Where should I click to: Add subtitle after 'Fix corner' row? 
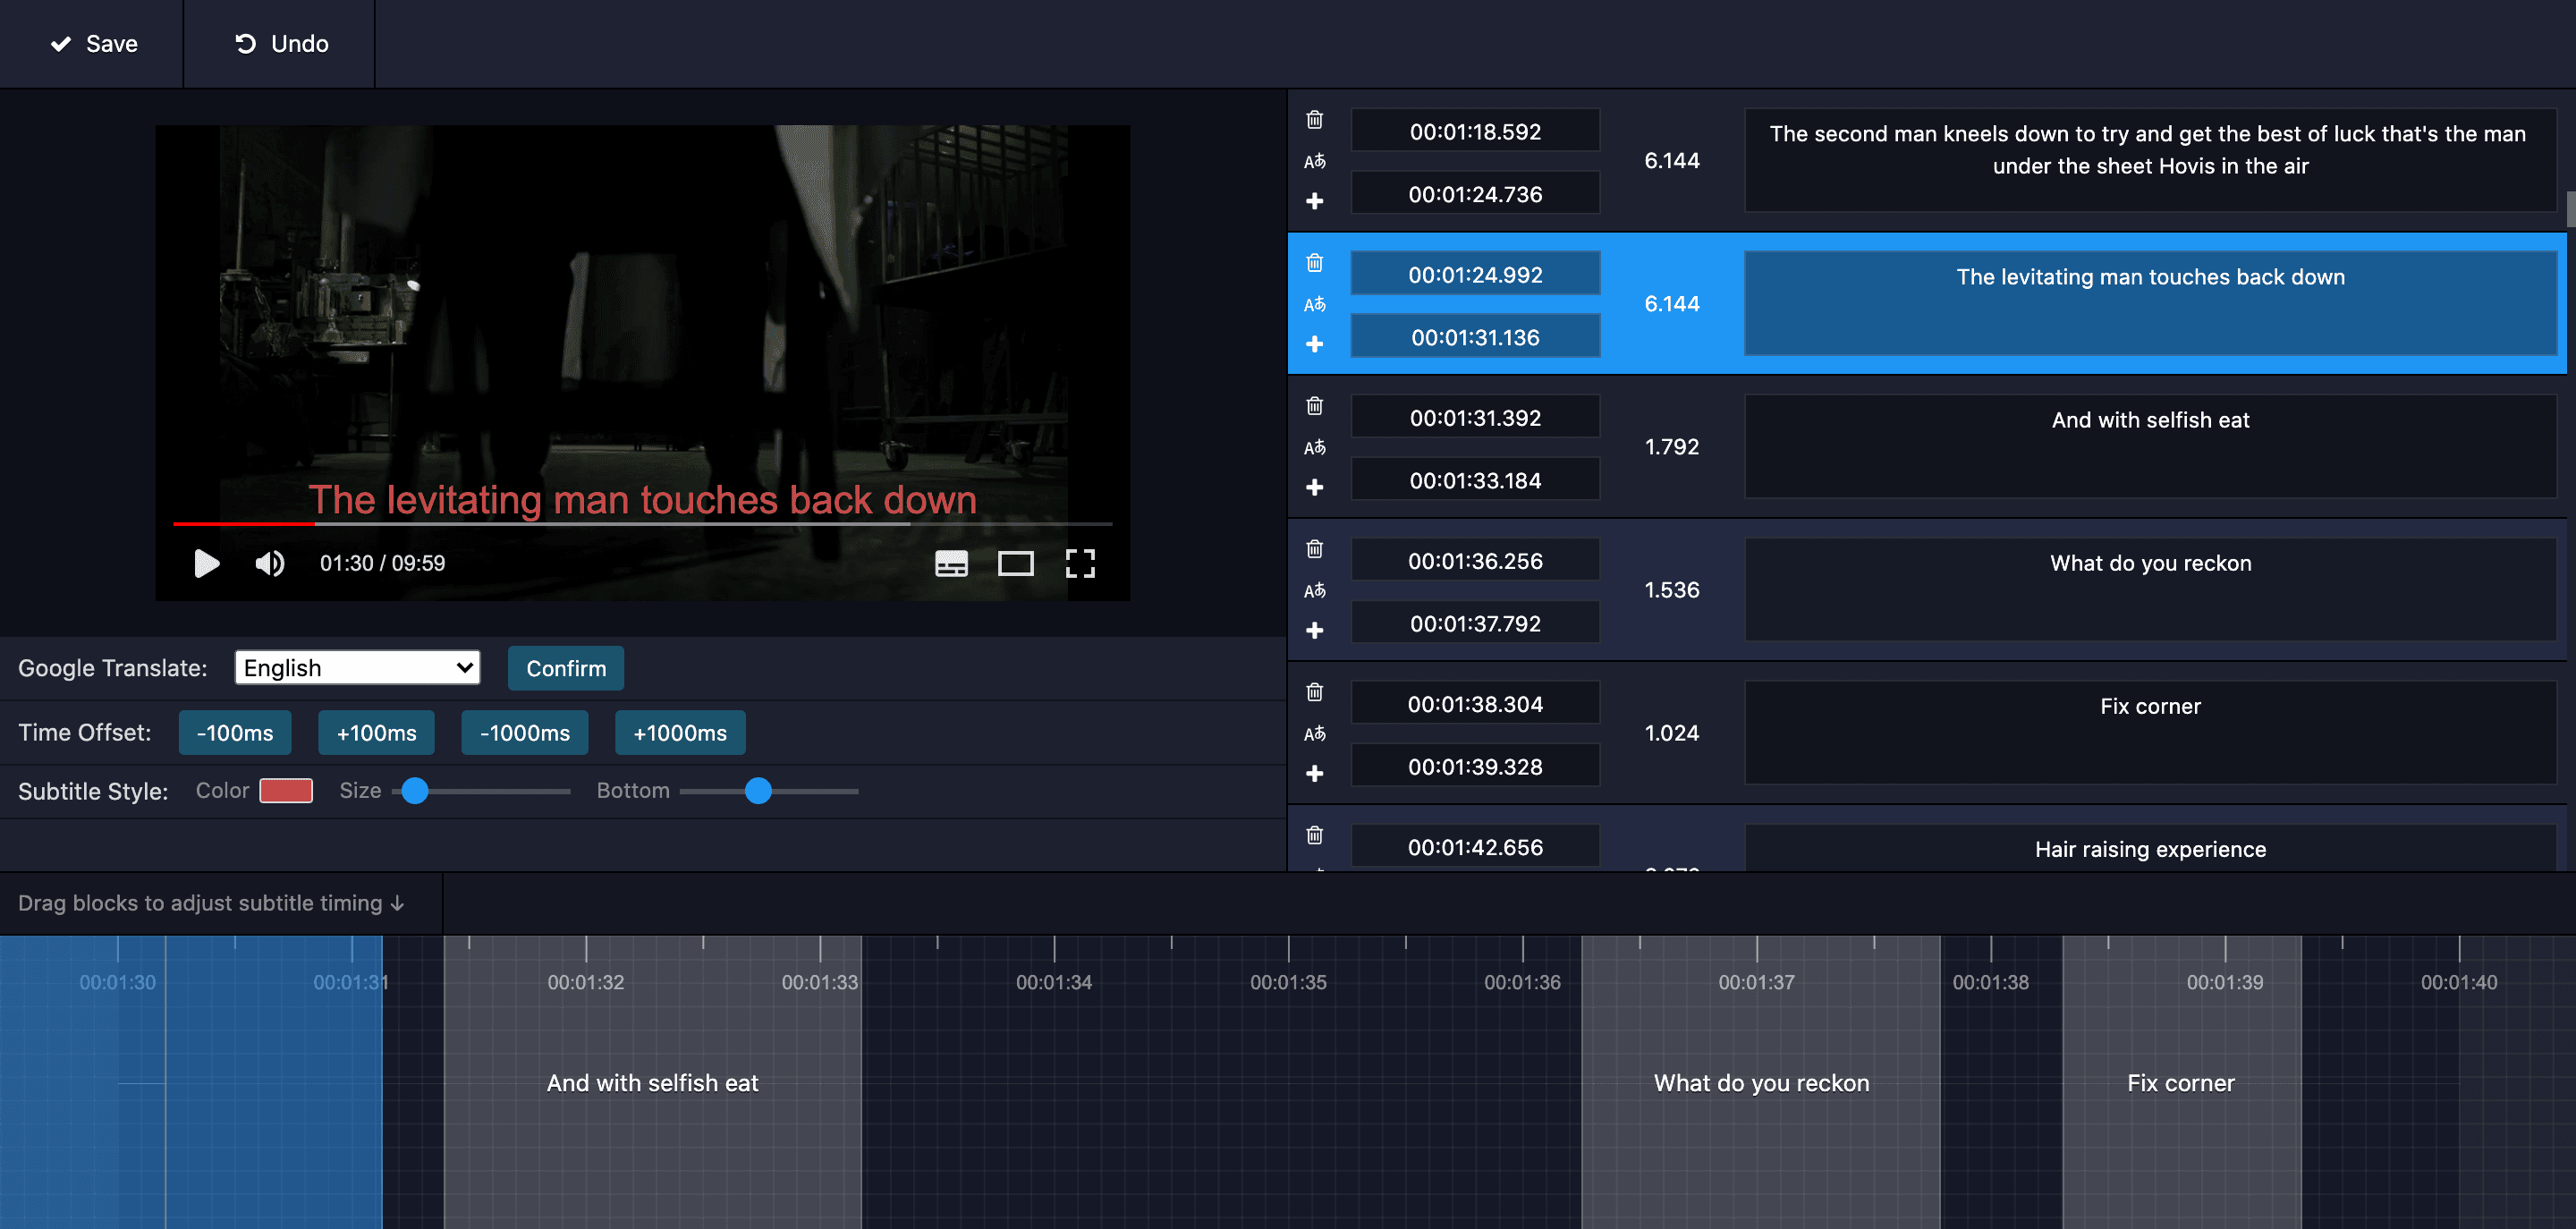[1314, 773]
